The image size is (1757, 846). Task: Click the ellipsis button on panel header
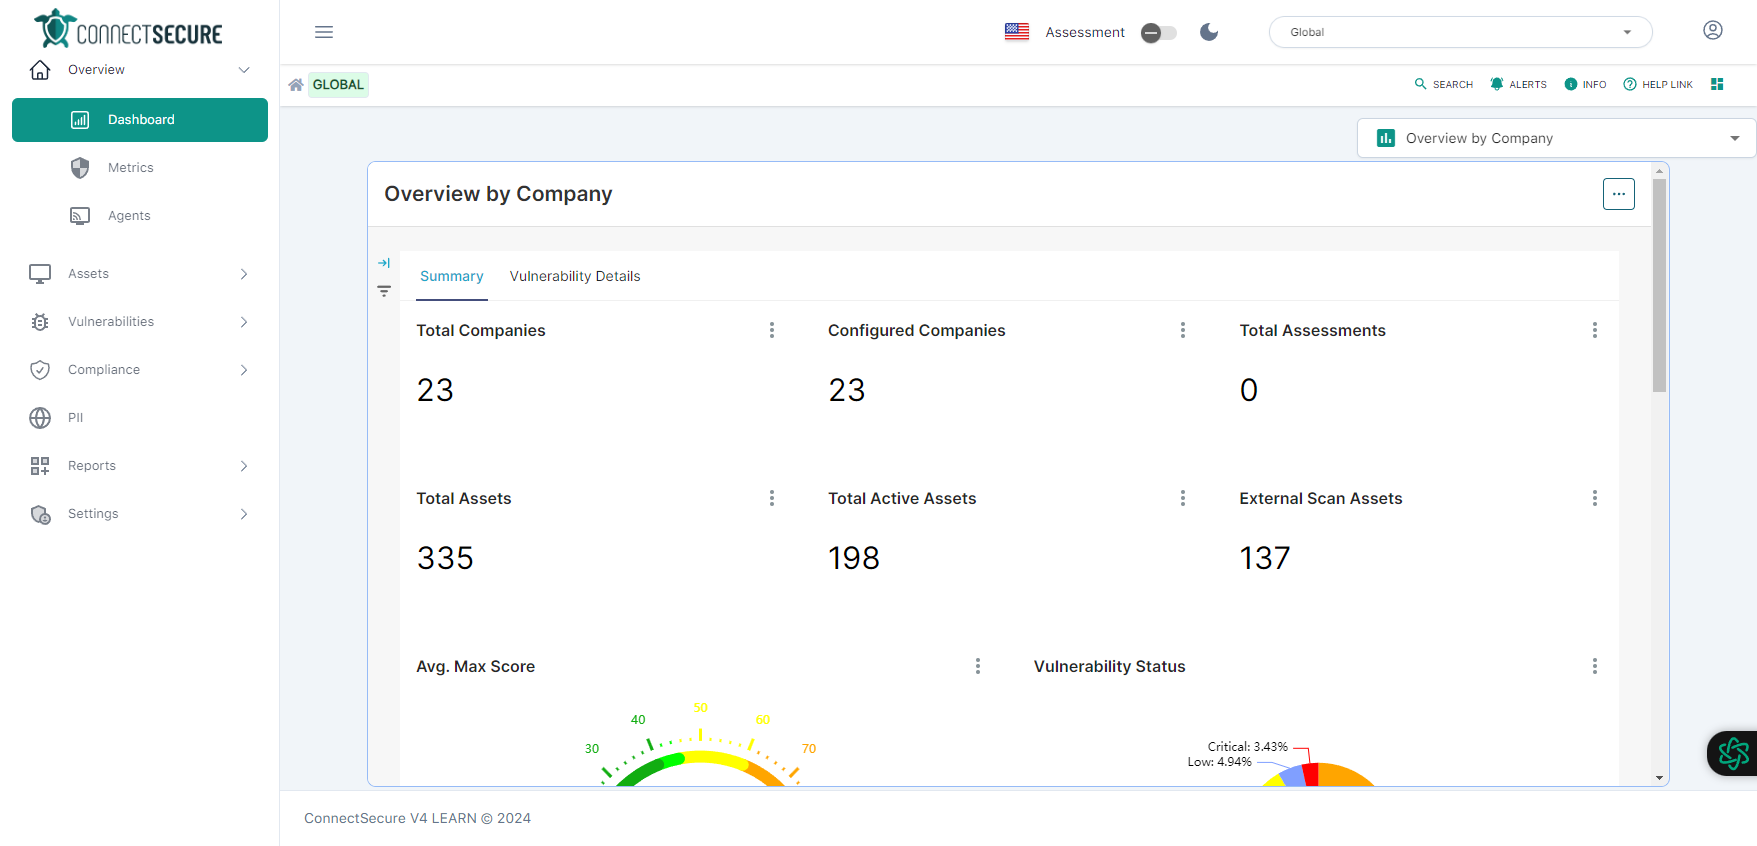point(1618,194)
